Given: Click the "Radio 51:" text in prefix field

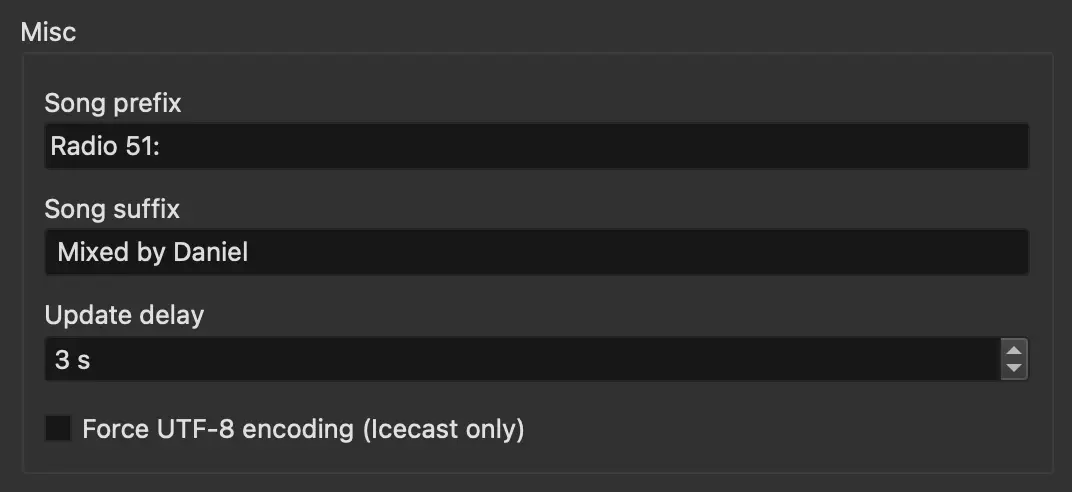Looking at the screenshot, I should tap(112, 147).
